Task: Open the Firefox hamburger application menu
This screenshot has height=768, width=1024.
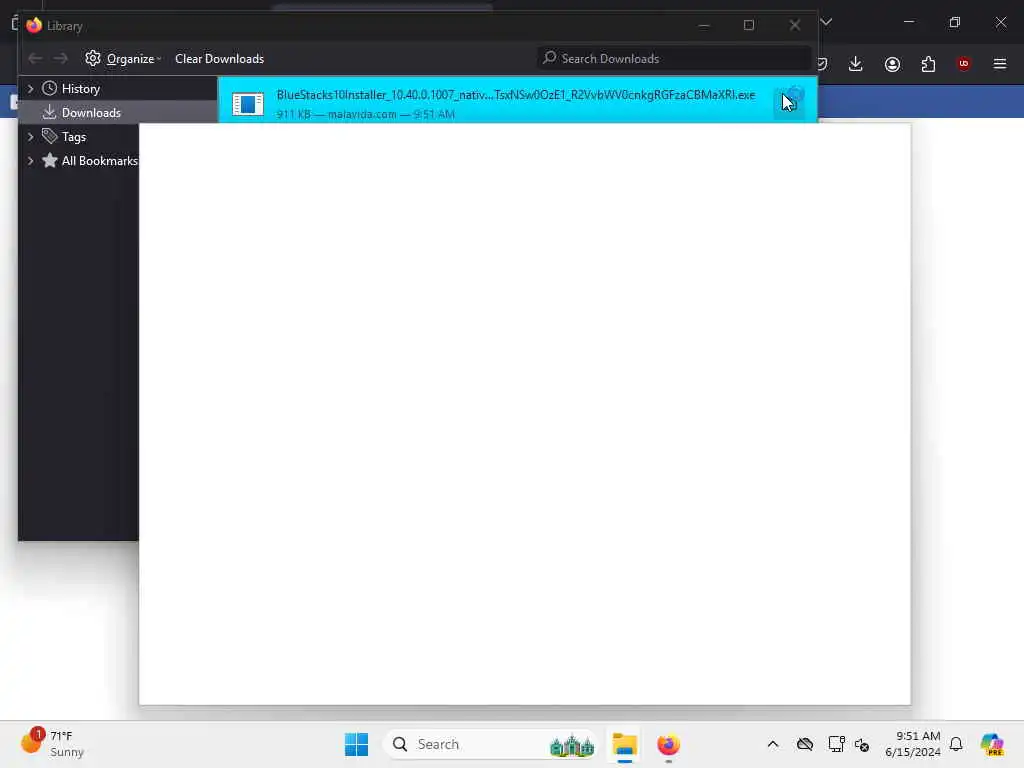Action: tap(1000, 64)
